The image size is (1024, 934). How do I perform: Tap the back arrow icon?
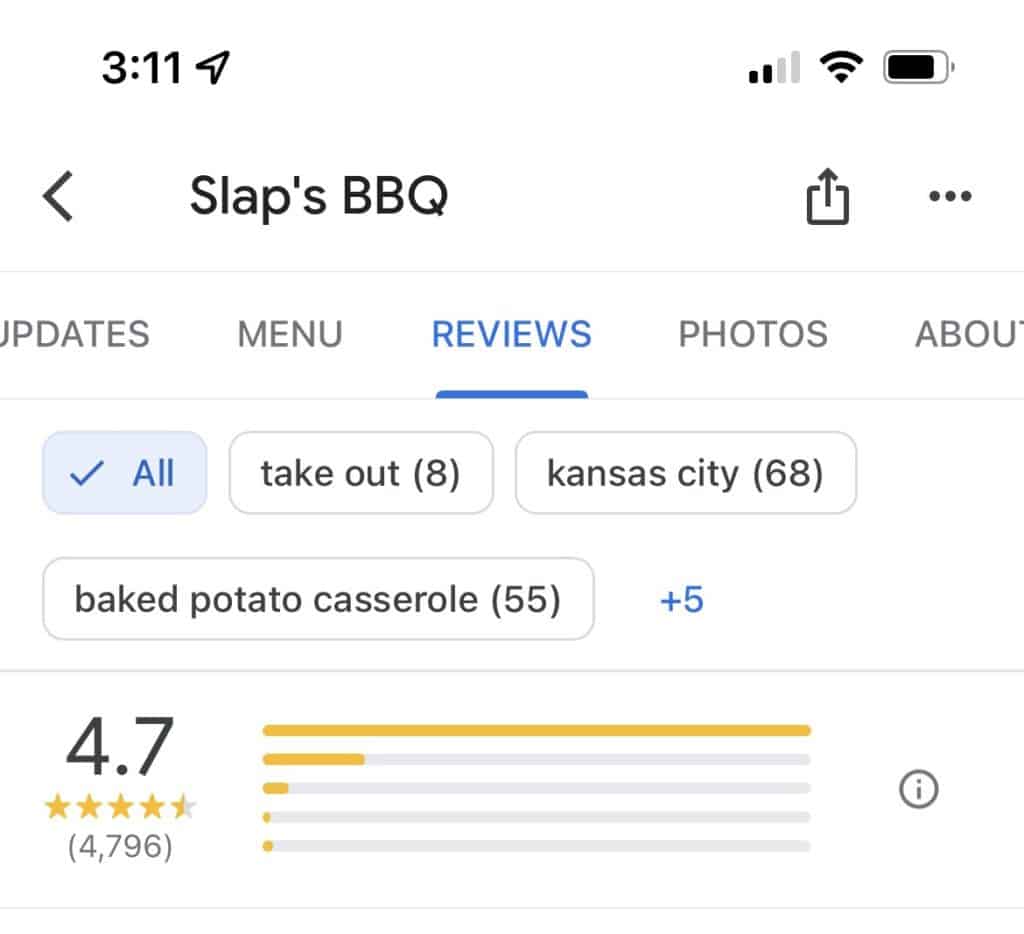tap(58, 196)
